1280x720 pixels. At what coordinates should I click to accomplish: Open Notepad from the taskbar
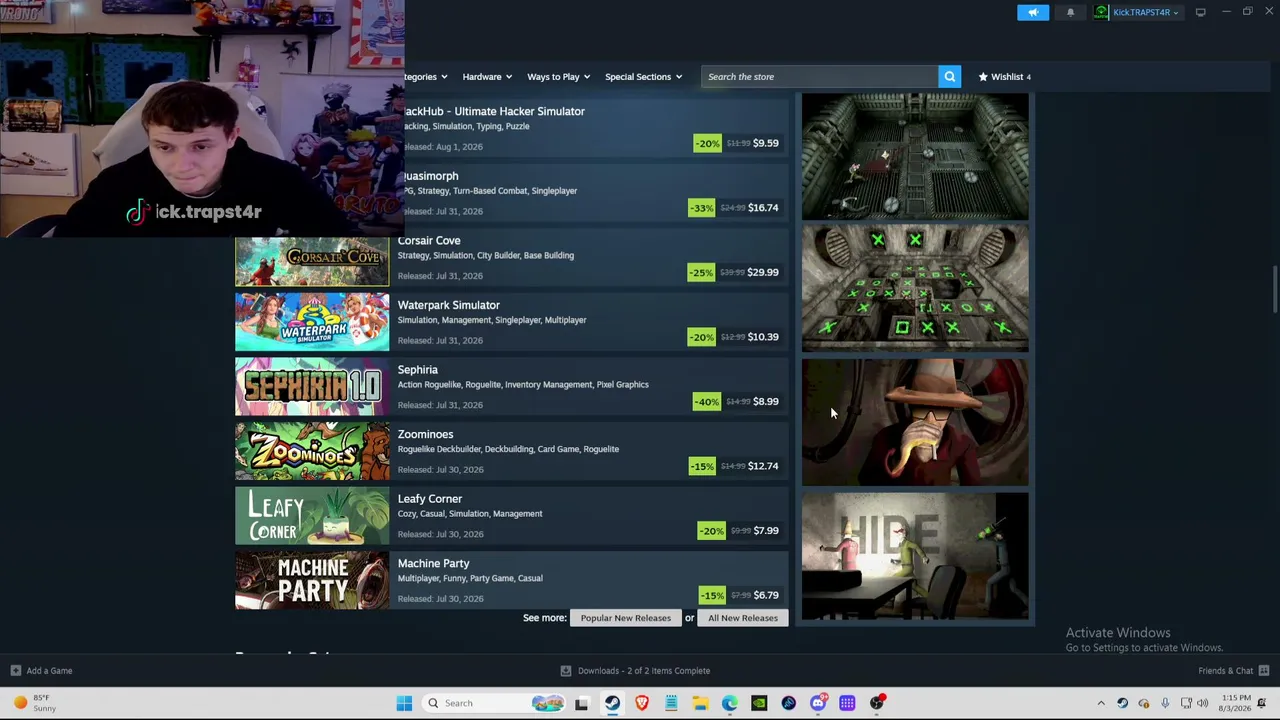coord(671,703)
